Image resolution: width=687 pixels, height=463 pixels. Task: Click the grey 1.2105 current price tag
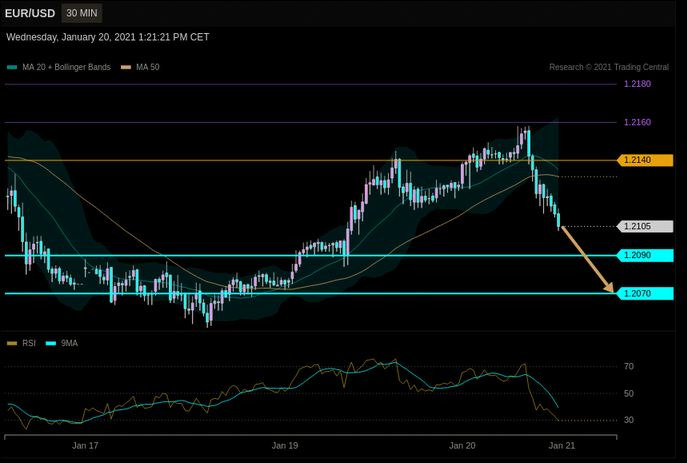[x=645, y=226]
